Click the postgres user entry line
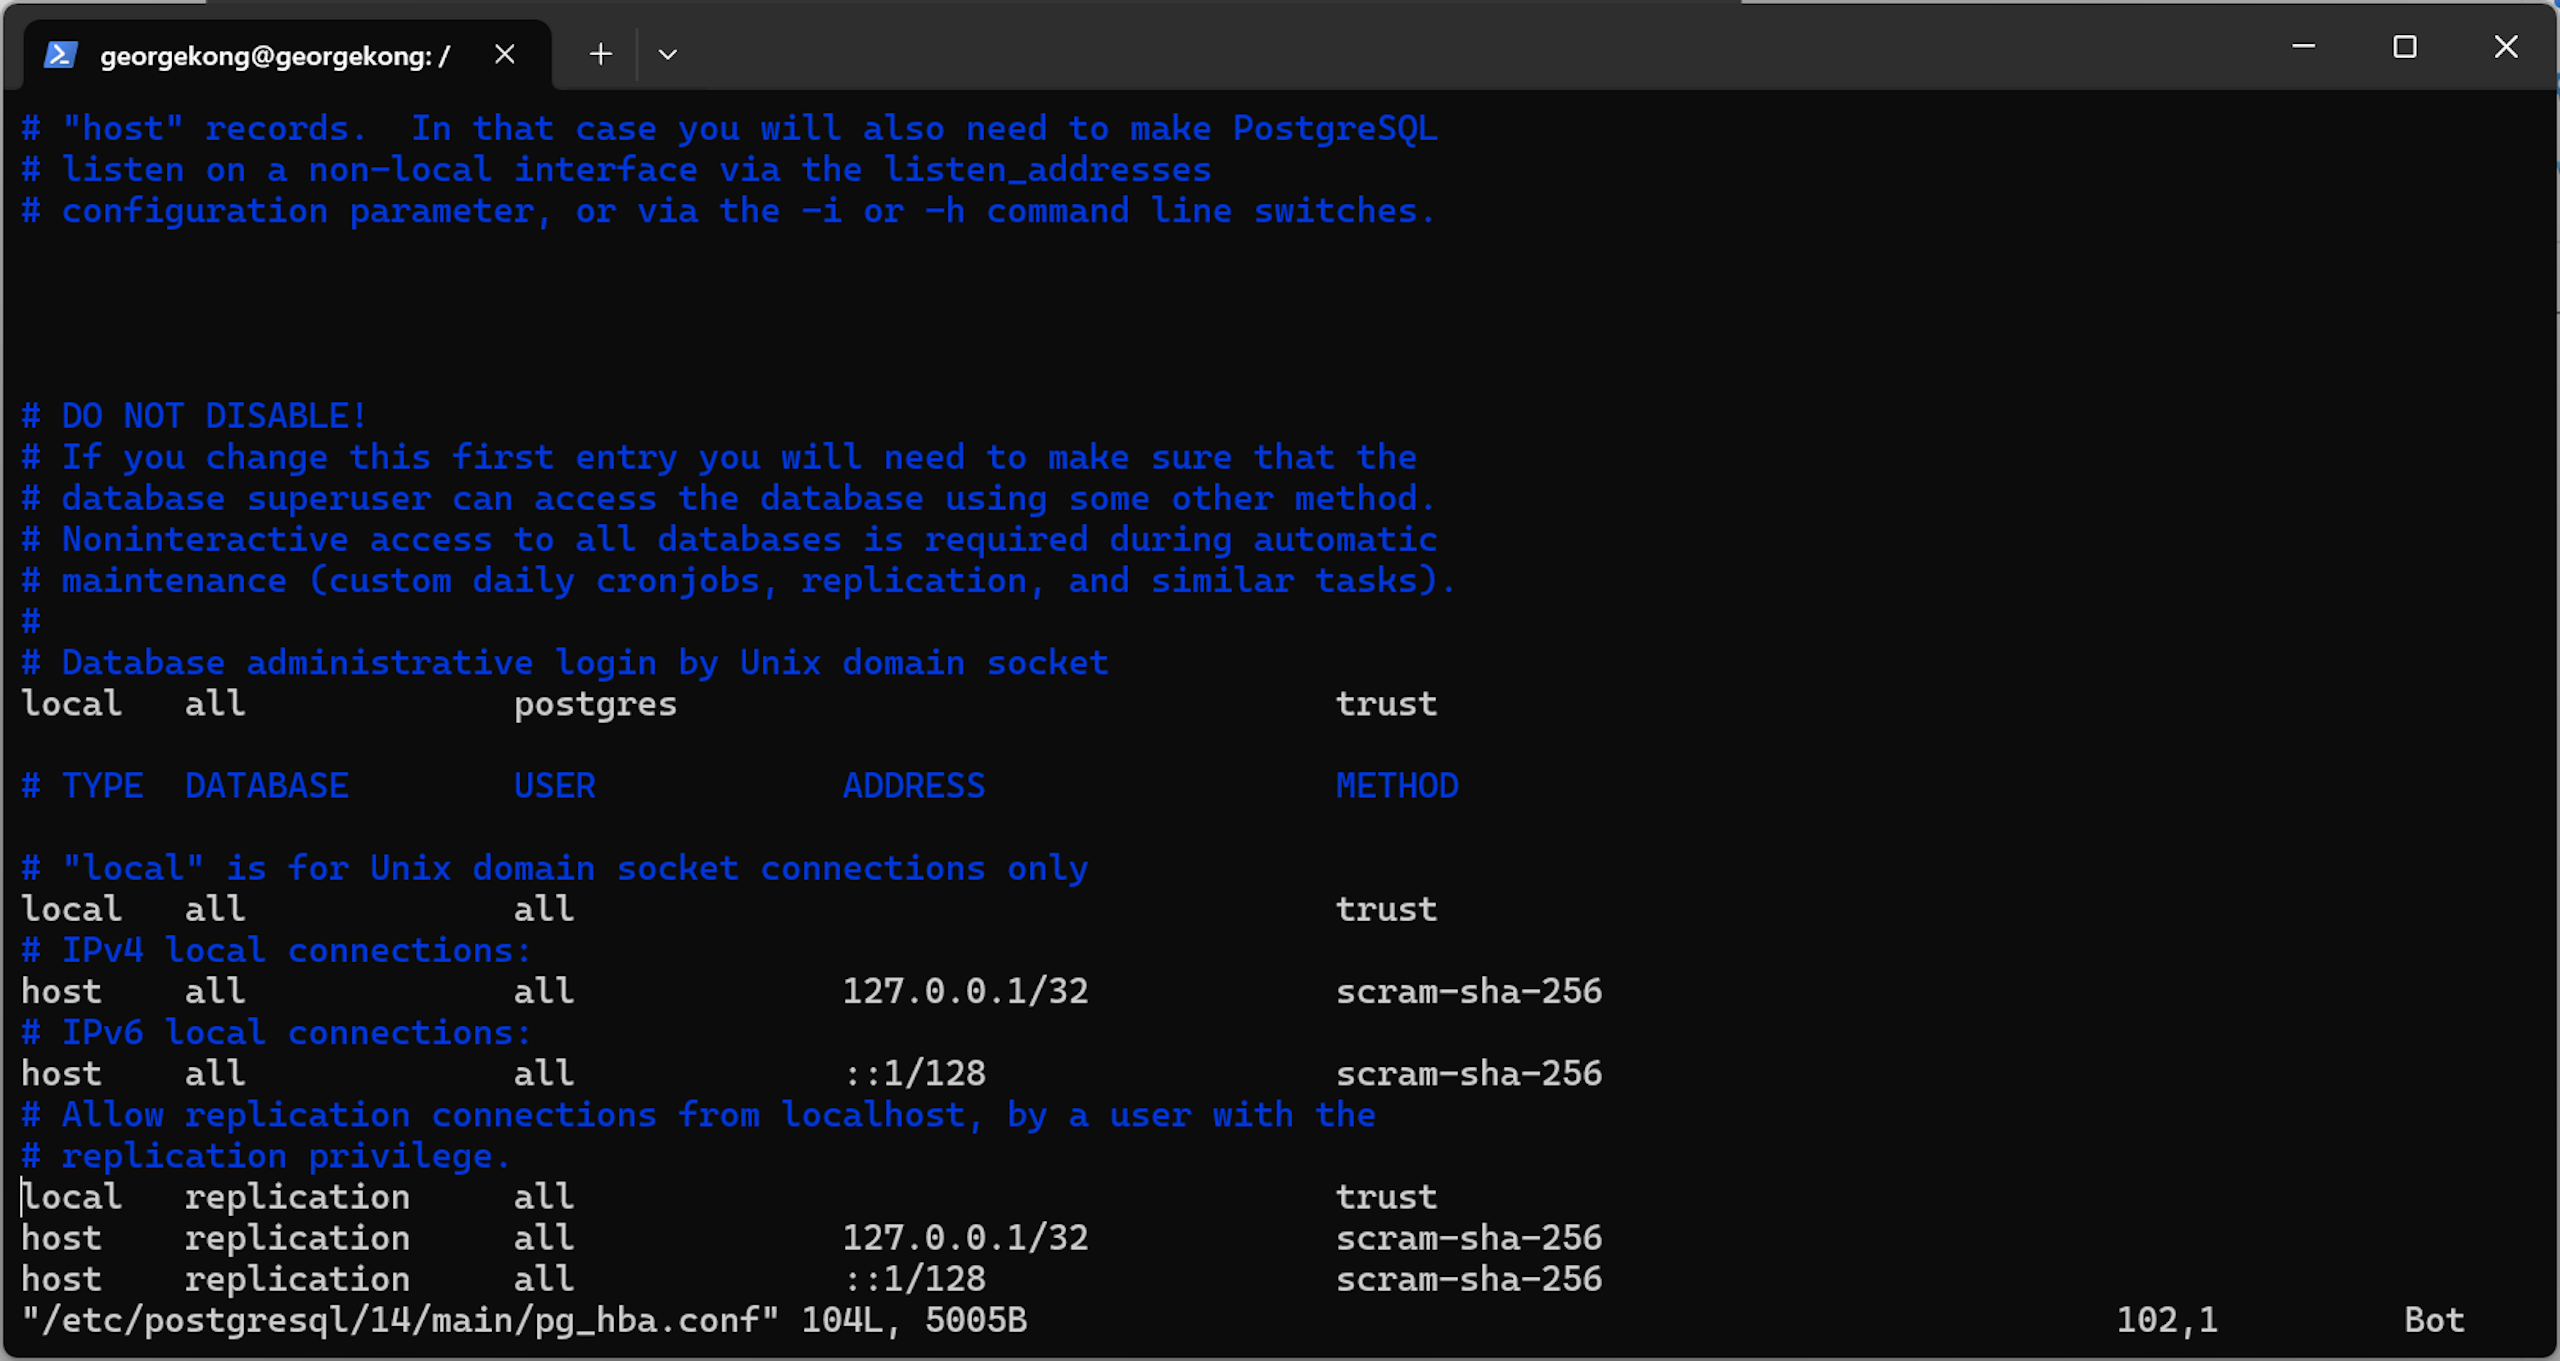This screenshot has height=1361, width=2560. [595, 705]
